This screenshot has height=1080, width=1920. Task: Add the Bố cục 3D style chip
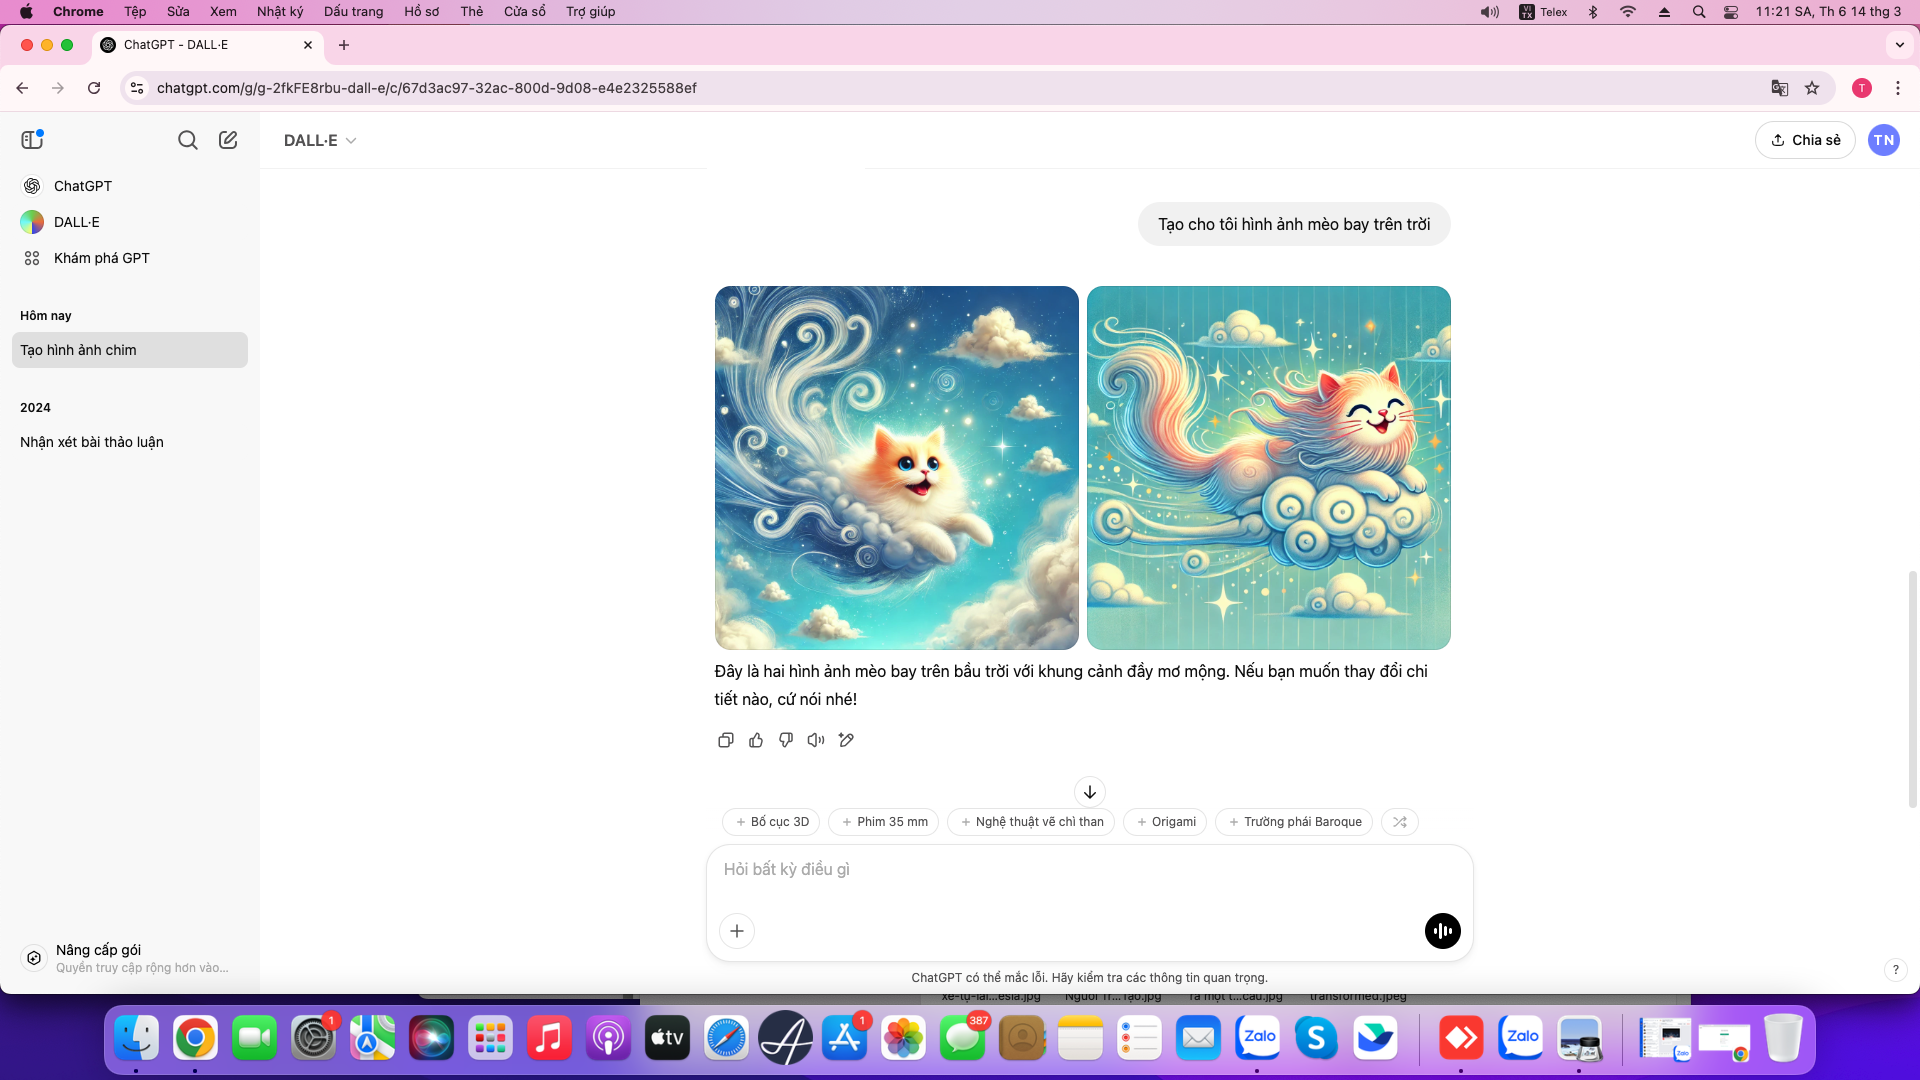point(771,822)
